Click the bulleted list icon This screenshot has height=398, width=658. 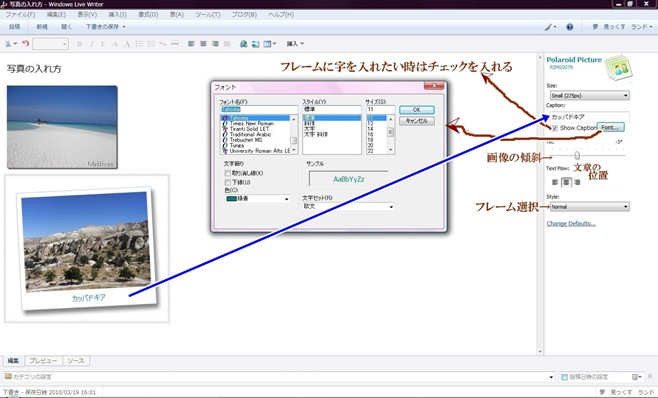pos(151,44)
